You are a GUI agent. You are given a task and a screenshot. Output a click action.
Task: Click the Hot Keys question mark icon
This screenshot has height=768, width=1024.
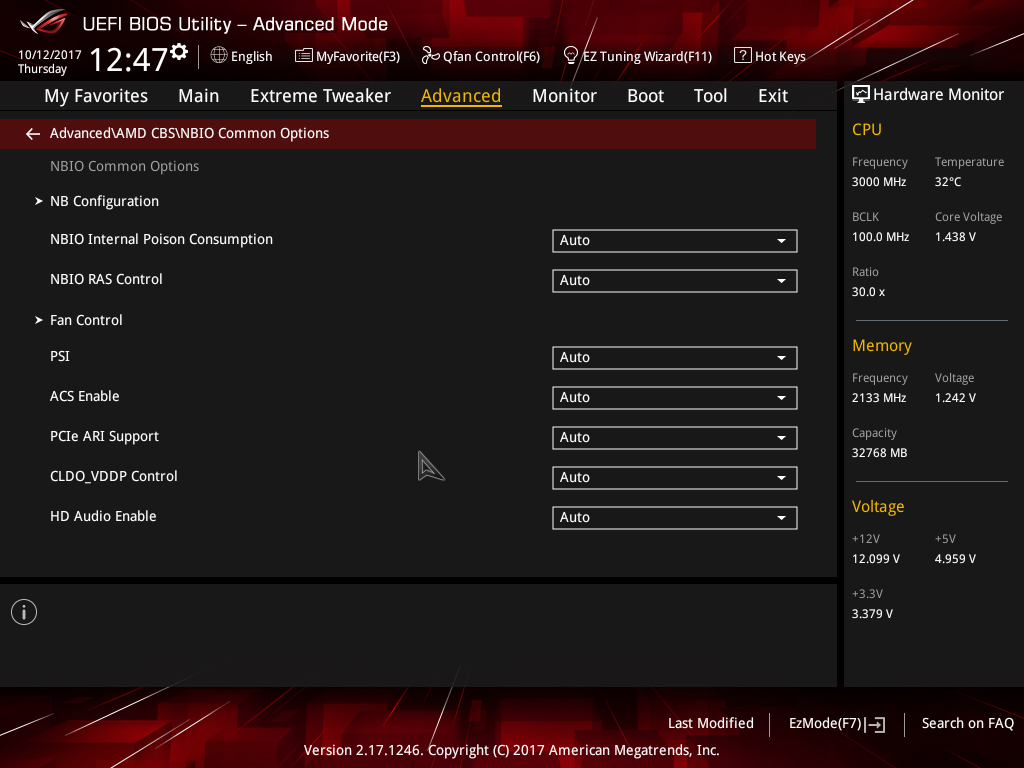click(x=743, y=56)
